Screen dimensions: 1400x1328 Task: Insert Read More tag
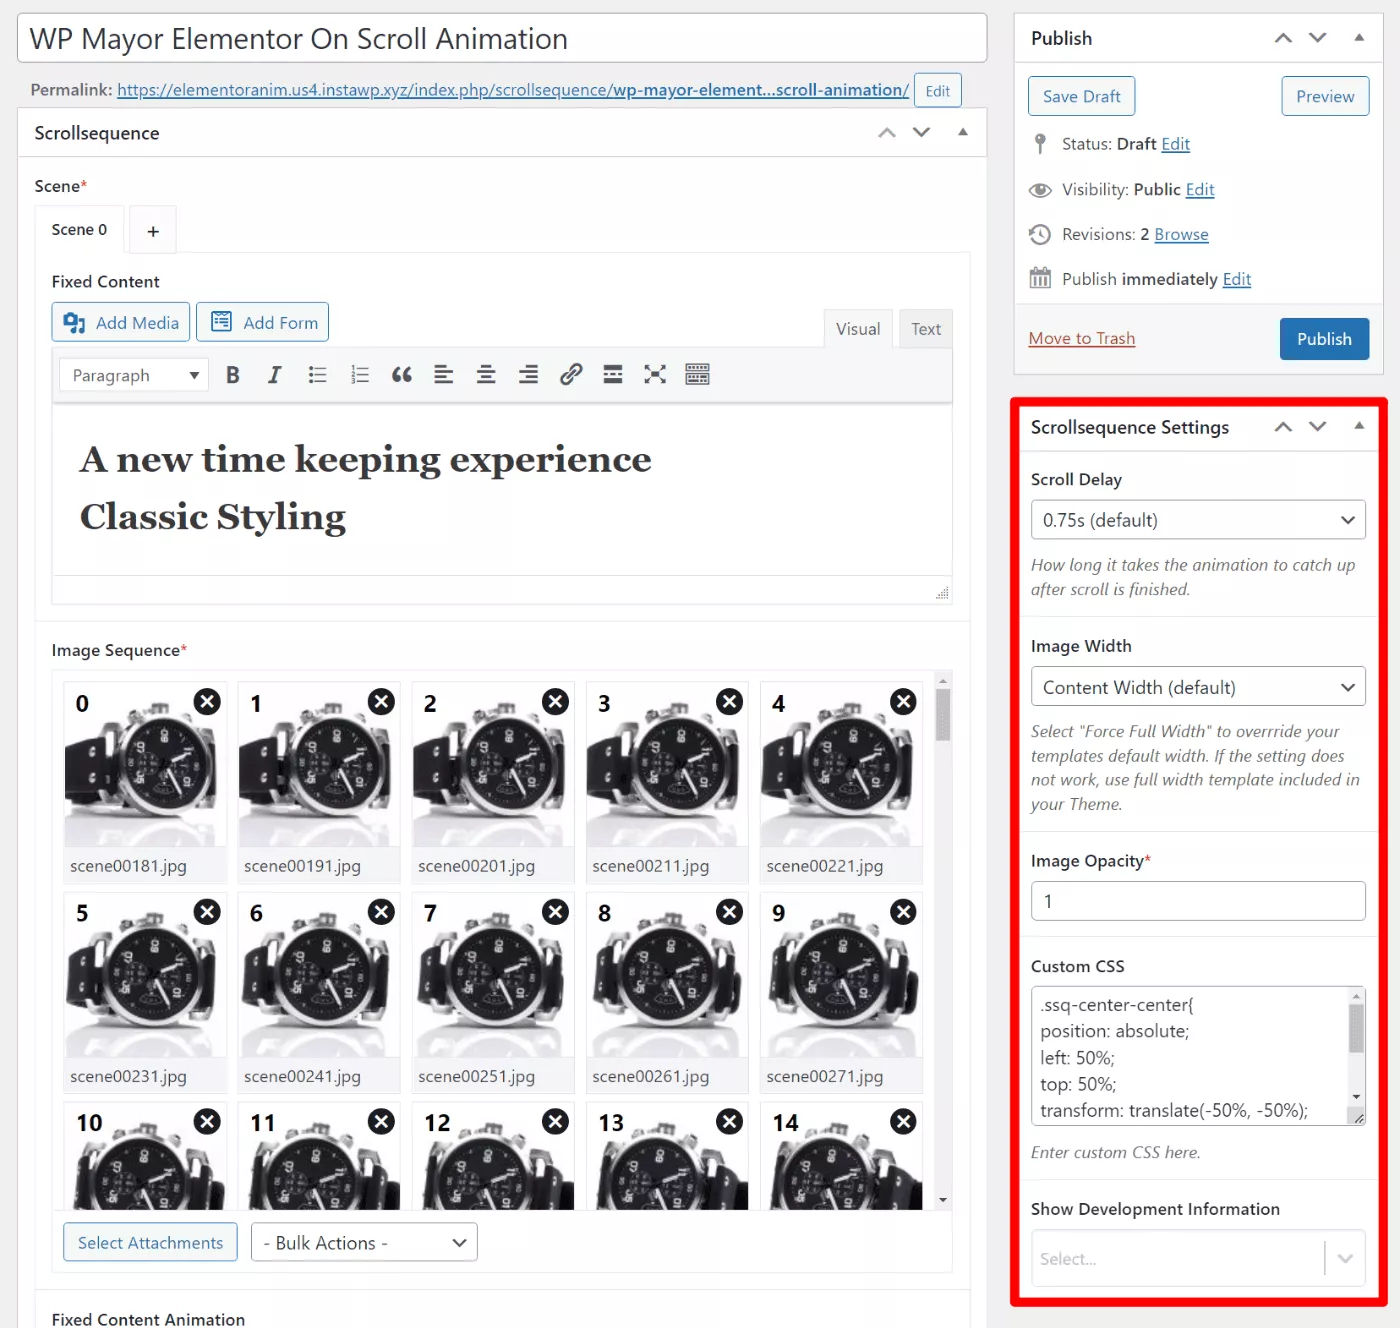pos(613,375)
